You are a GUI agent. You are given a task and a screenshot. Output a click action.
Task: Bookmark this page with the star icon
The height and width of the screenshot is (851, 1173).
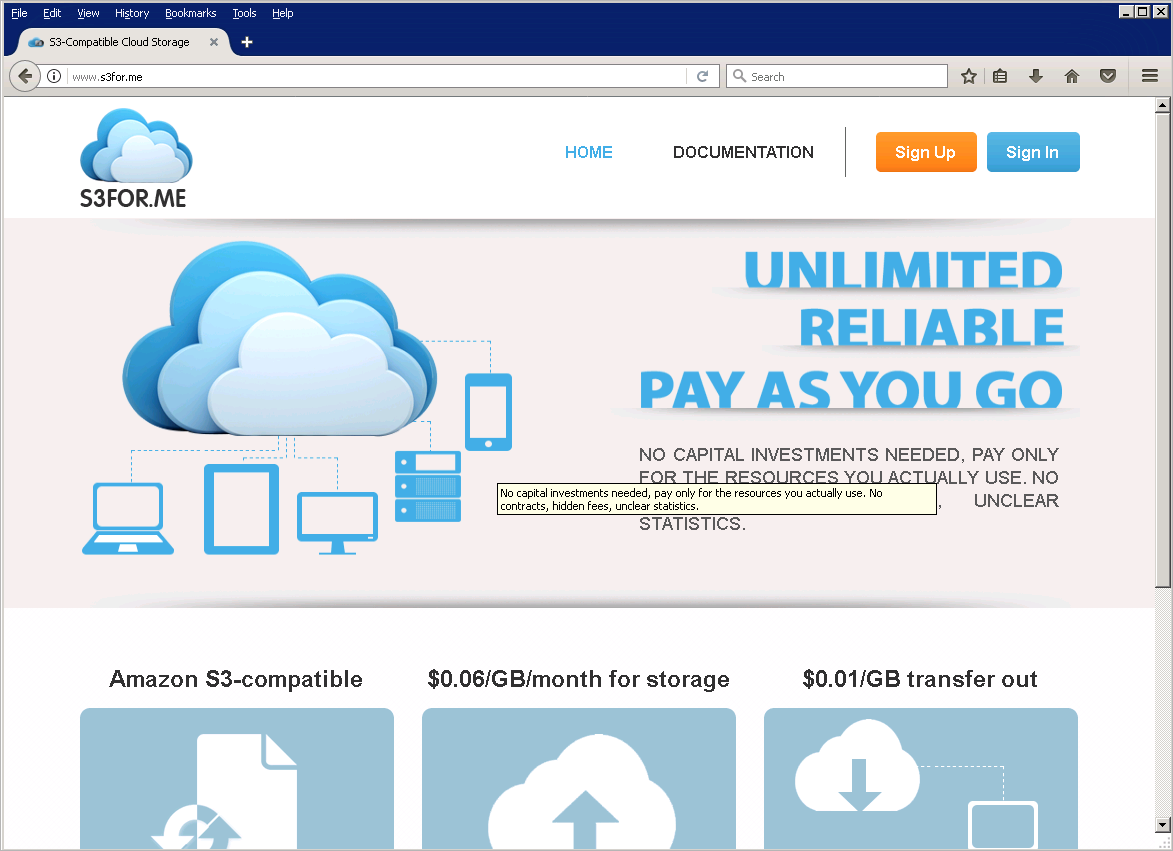[969, 76]
